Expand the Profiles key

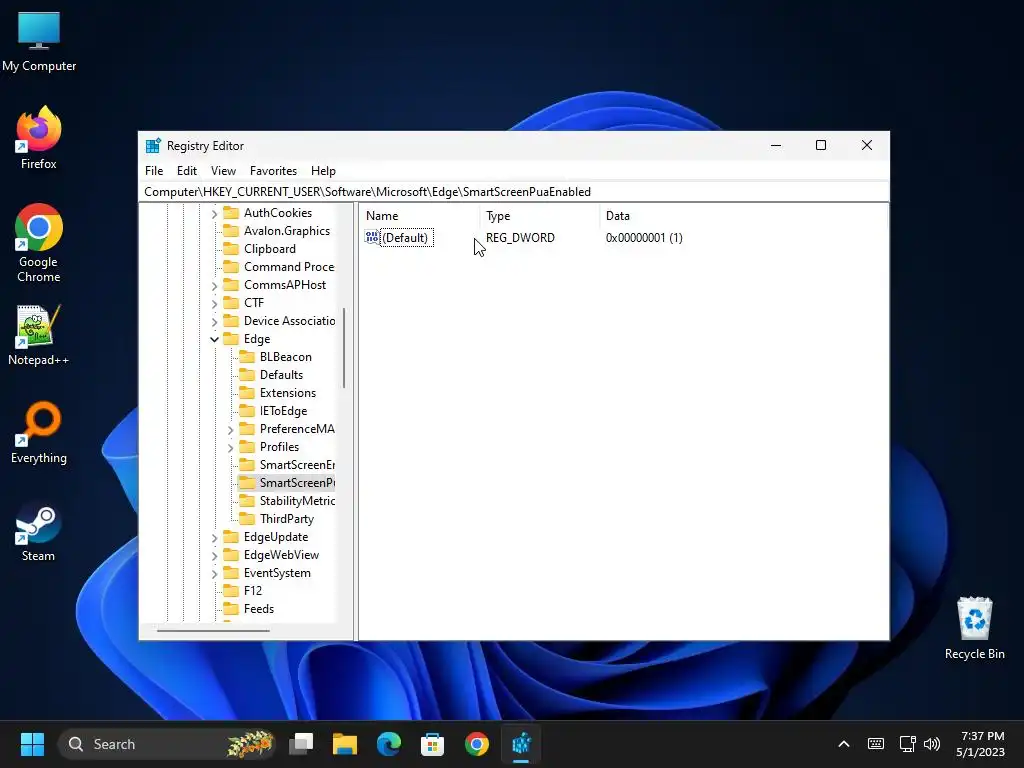pyautogui.click(x=230, y=447)
